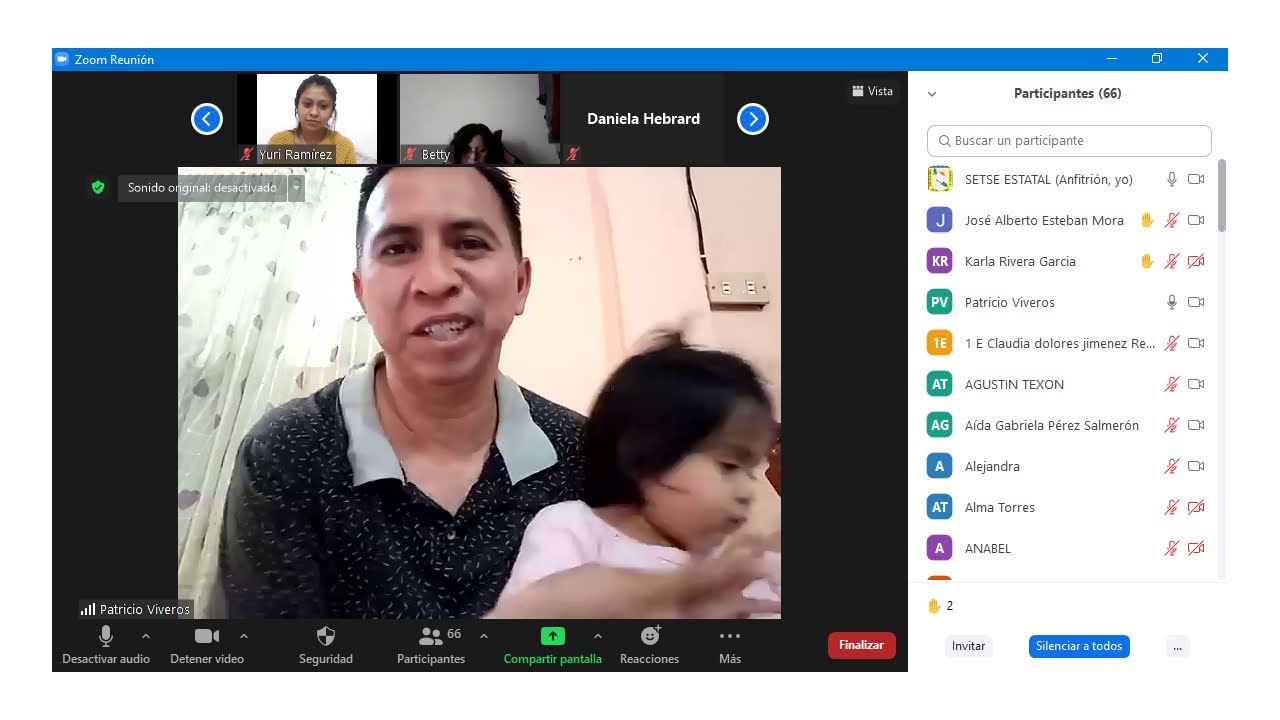Click Patricio Viveros camera icon in list
The image size is (1280, 720).
click(x=1196, y=302)
